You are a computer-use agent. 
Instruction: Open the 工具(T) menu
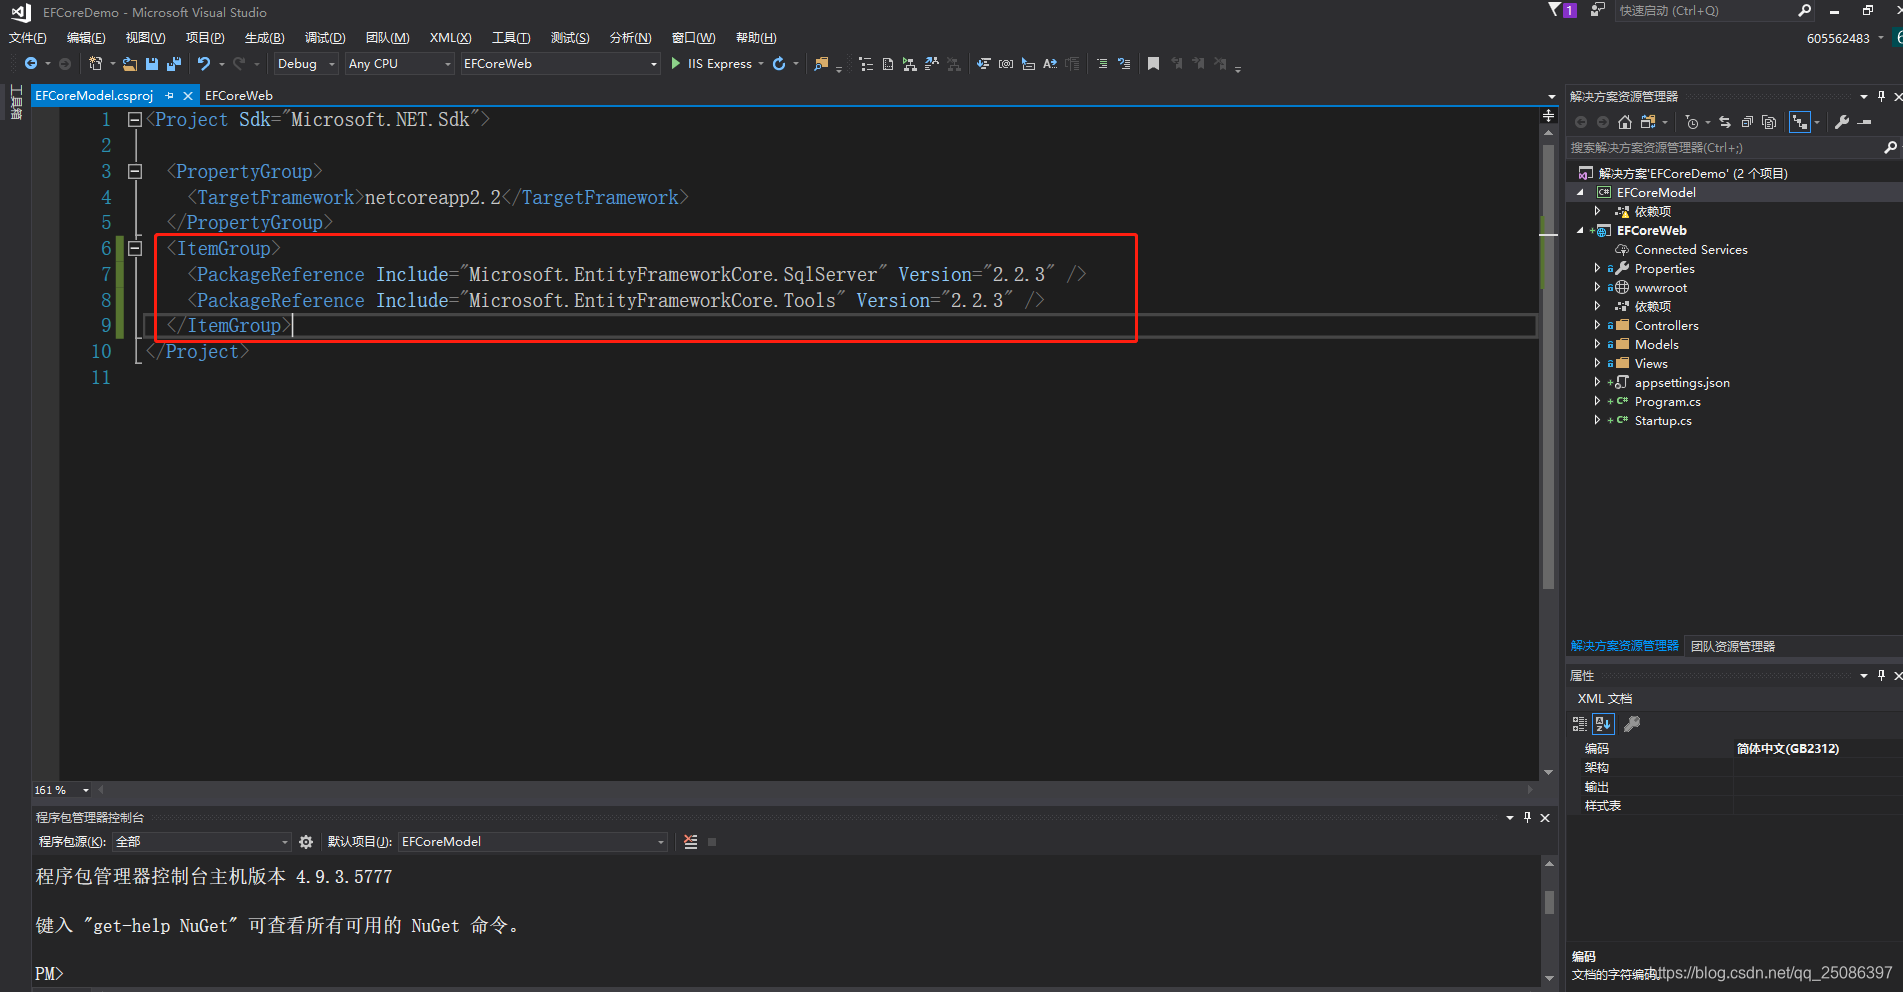(511, 38)
